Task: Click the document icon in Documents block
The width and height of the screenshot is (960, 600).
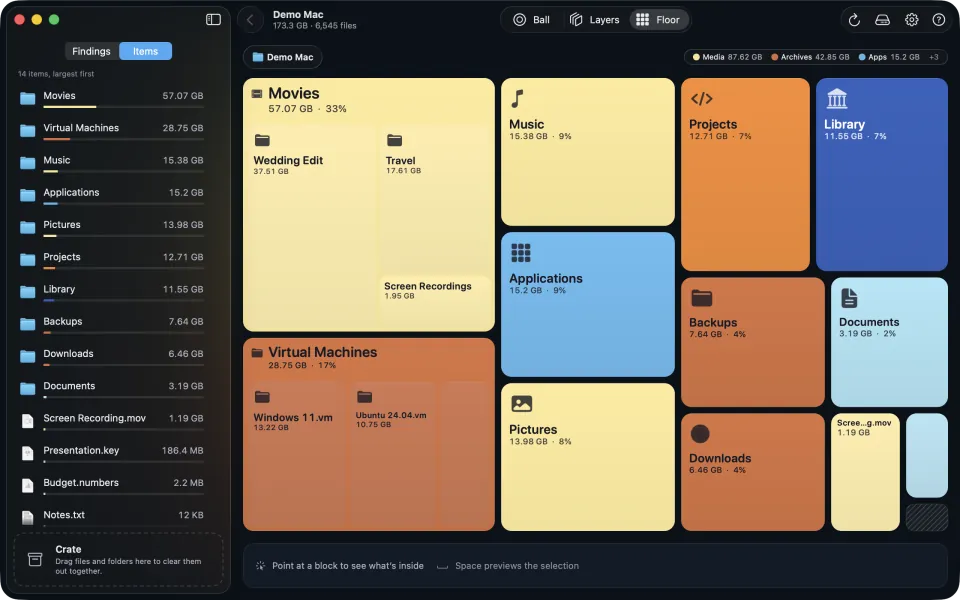Action: (x=849, y=298)
